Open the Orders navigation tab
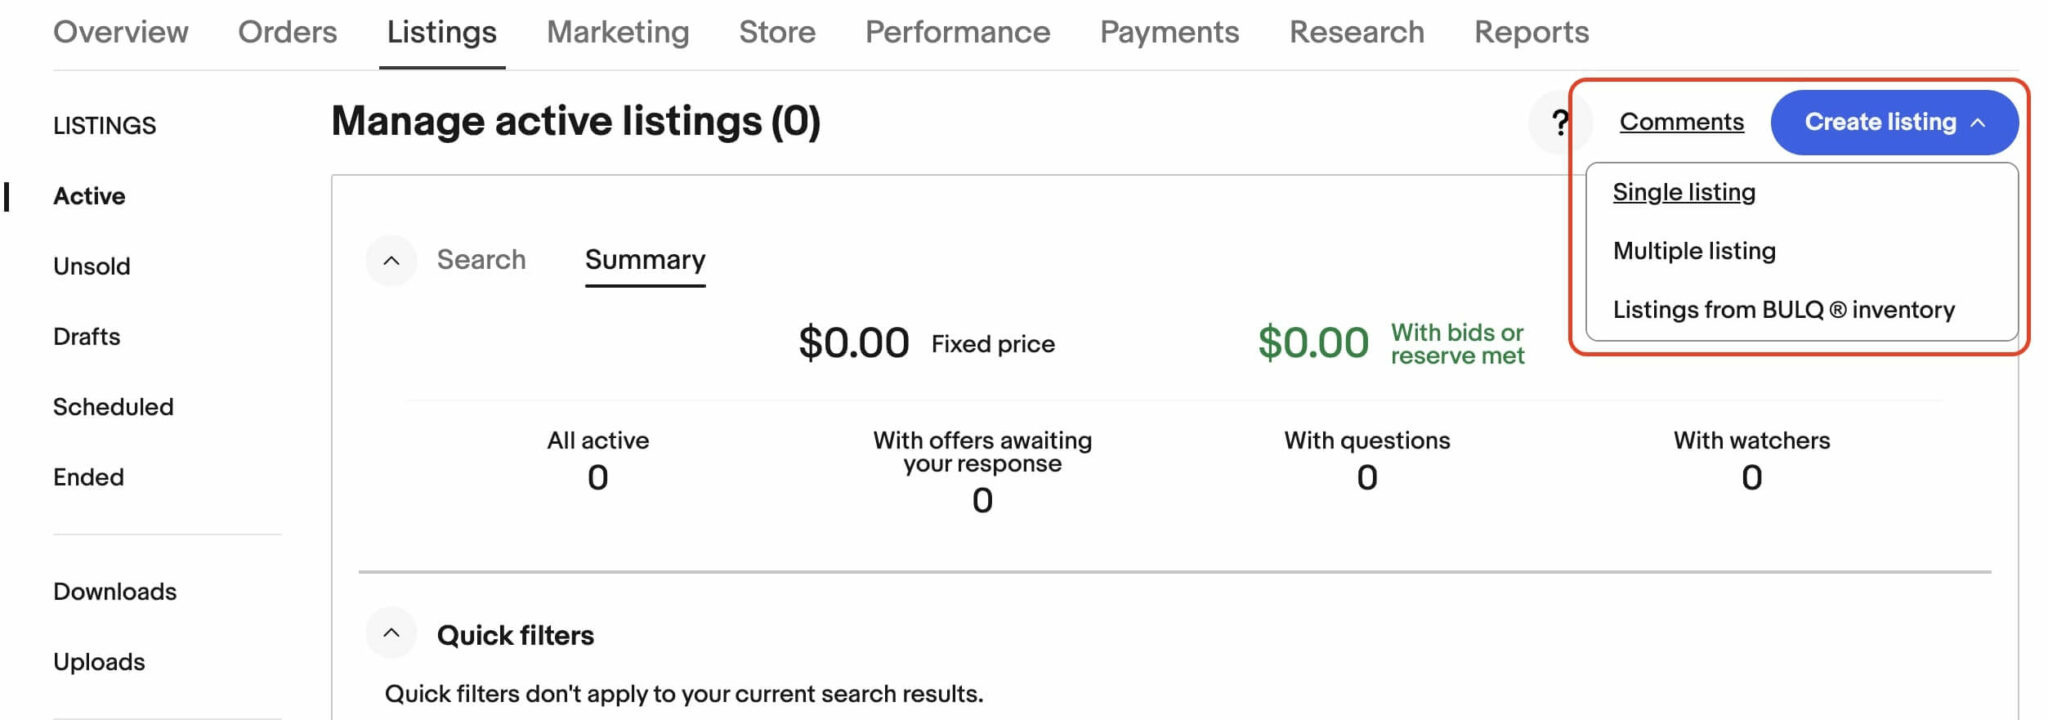The height and width of the screenshot is (720, 2048). coord(287,32)
